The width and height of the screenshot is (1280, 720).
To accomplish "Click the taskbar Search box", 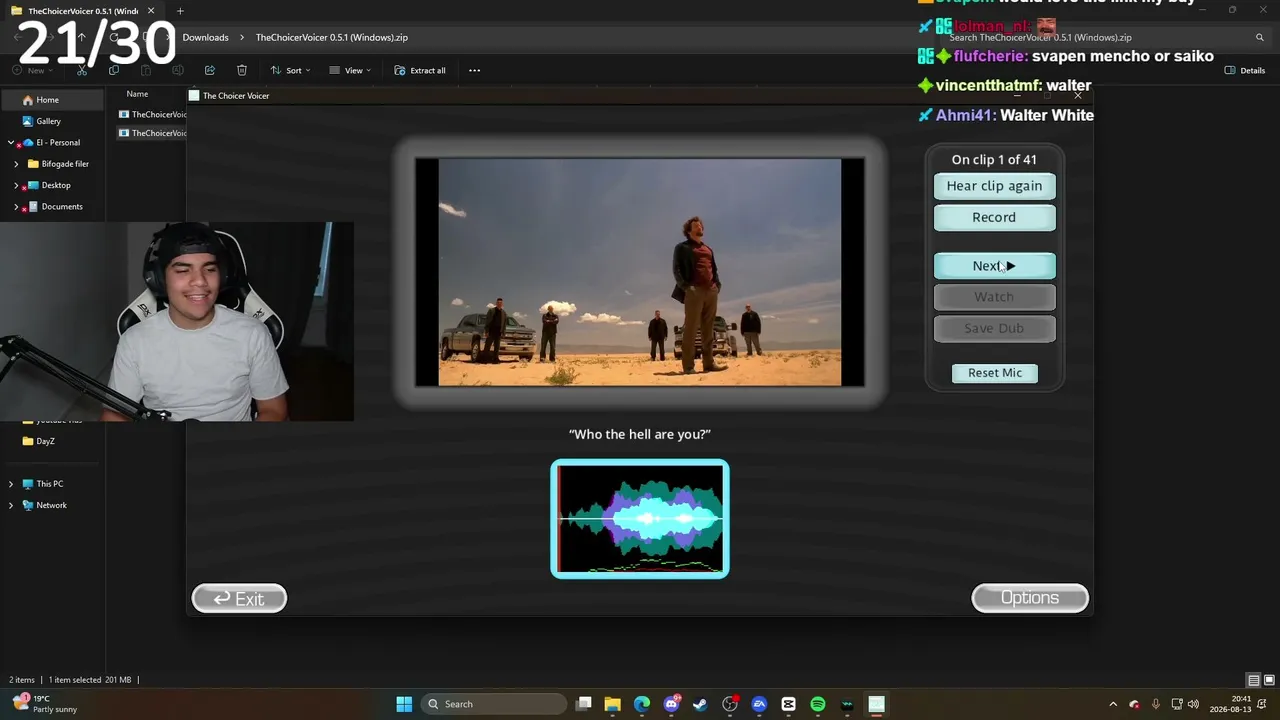I will [494, 704].
